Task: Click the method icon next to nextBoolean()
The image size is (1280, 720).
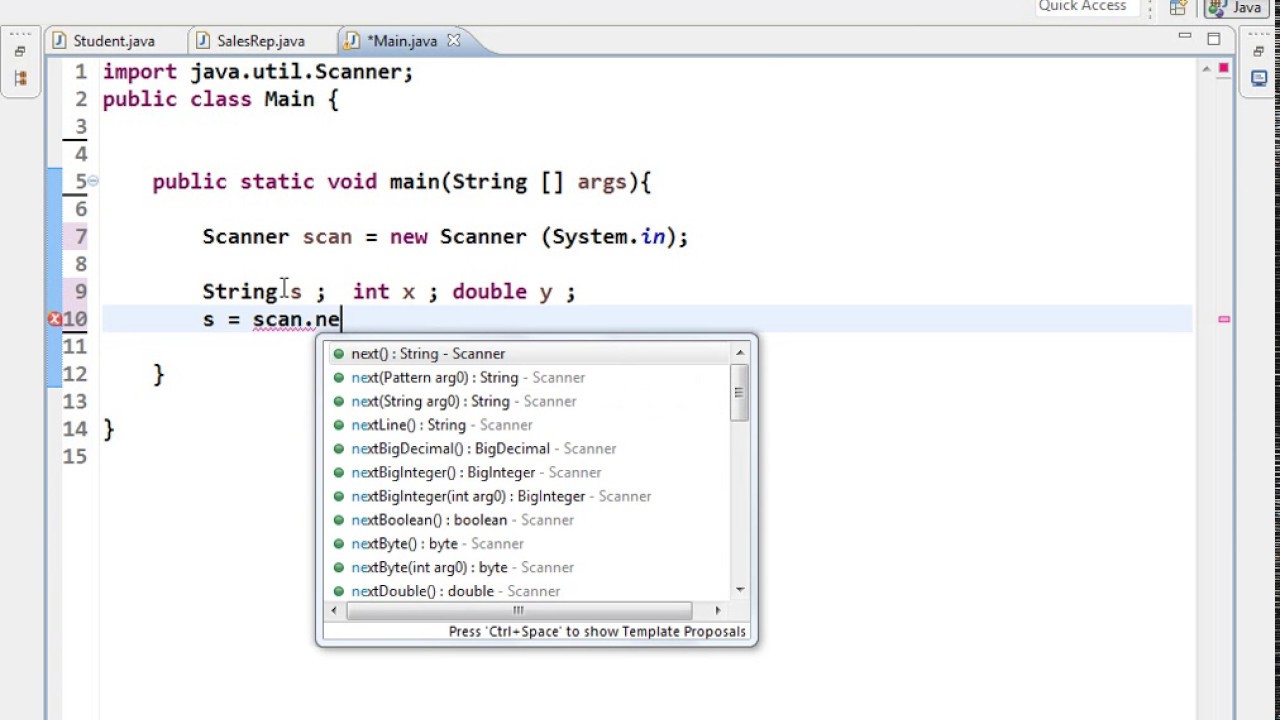Action: click(339, 520)
